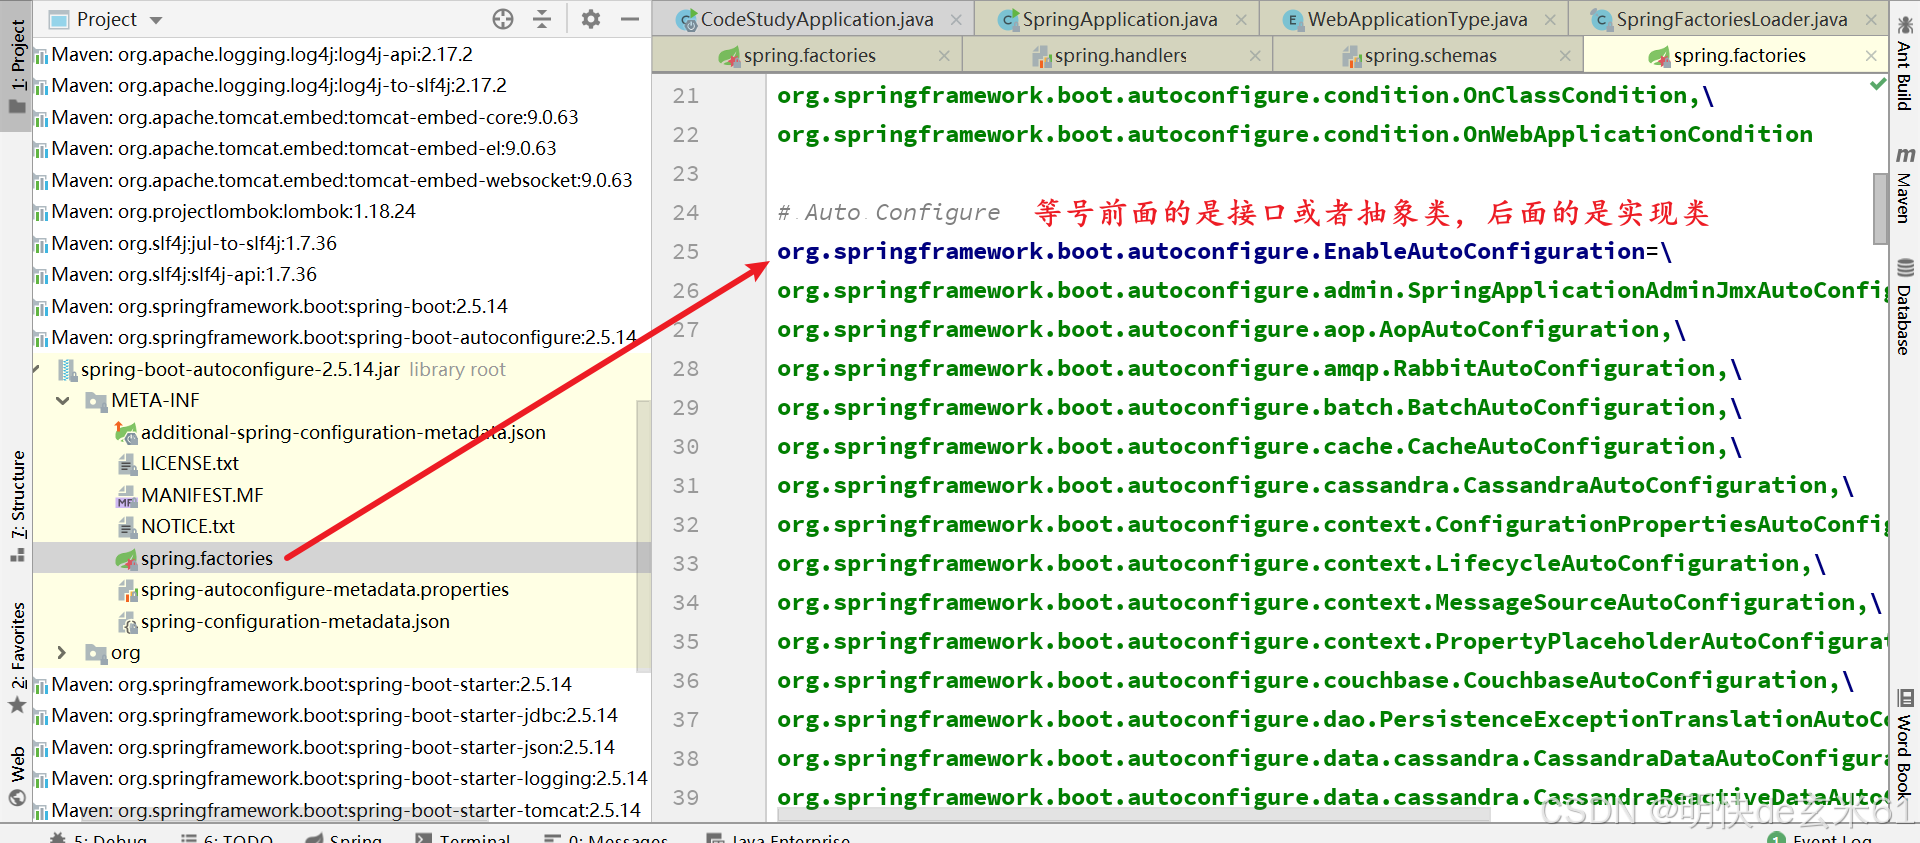Switch to SpringApplication.java tab

(x=1120, y=19)
